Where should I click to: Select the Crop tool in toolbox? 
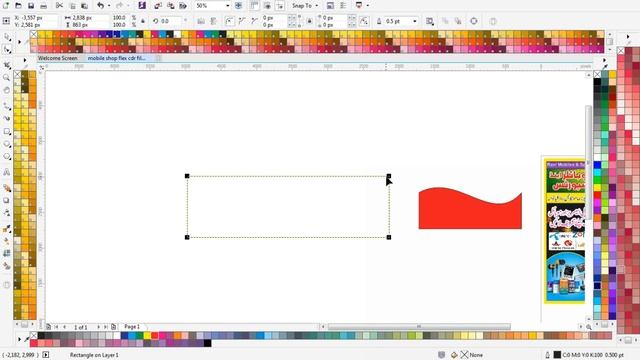pyautogui.click(x=7, y=65)
